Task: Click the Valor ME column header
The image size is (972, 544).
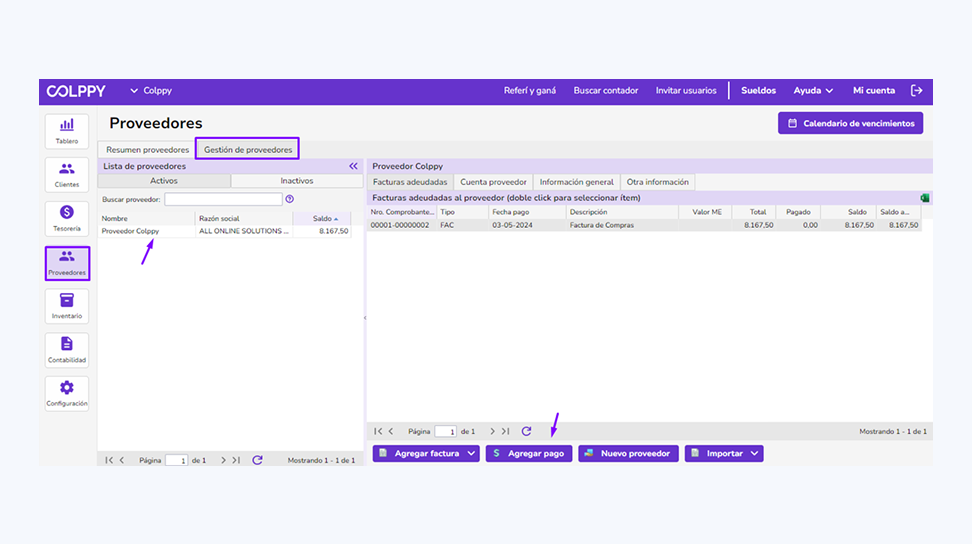Action: click(705, 212)
